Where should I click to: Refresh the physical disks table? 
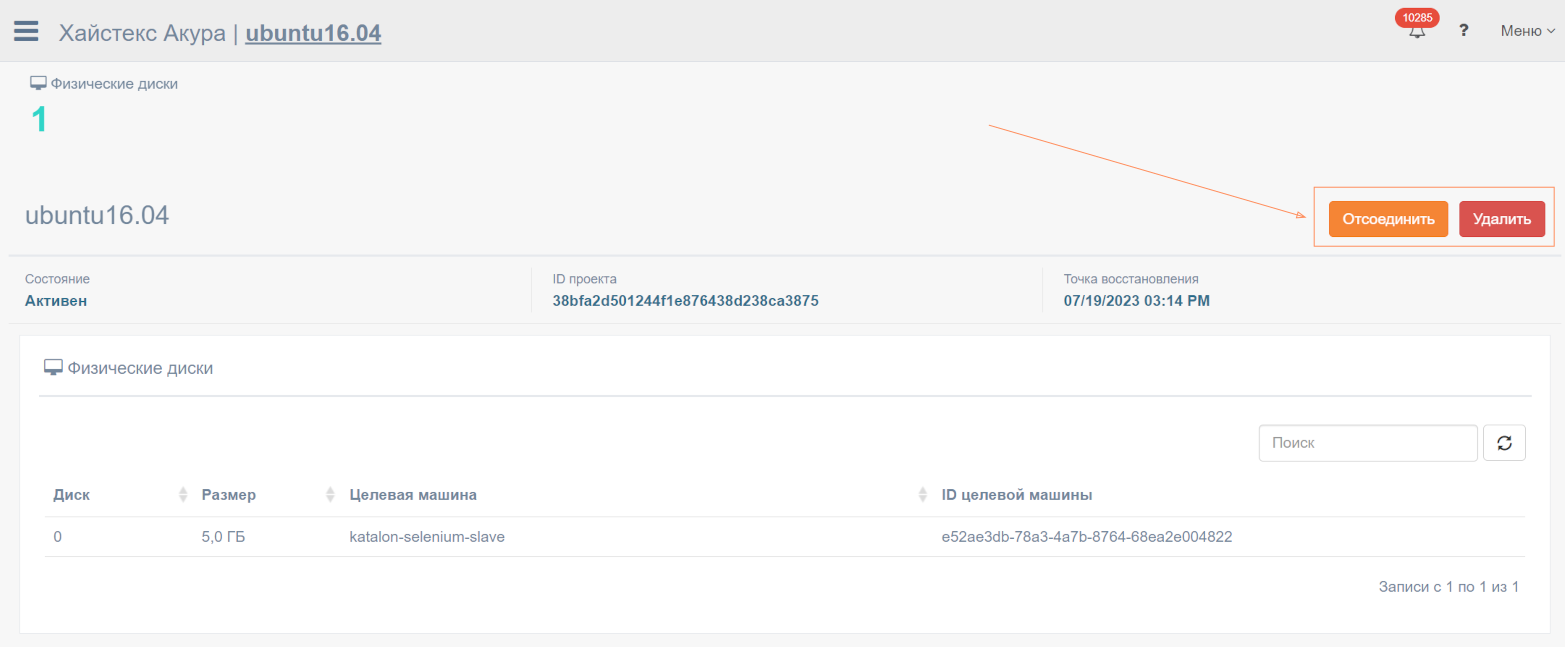(x=1504, y=443)
